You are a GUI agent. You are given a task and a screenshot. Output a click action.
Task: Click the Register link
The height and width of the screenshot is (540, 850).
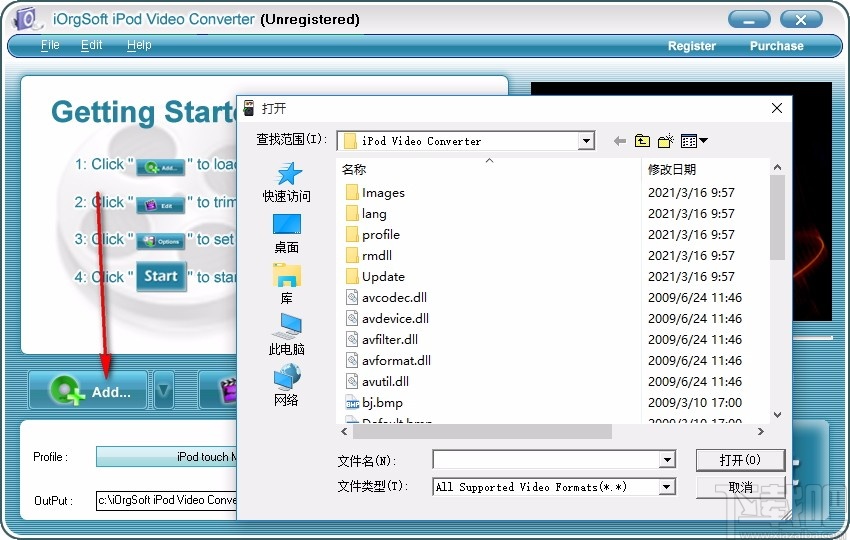pos(692,46)
